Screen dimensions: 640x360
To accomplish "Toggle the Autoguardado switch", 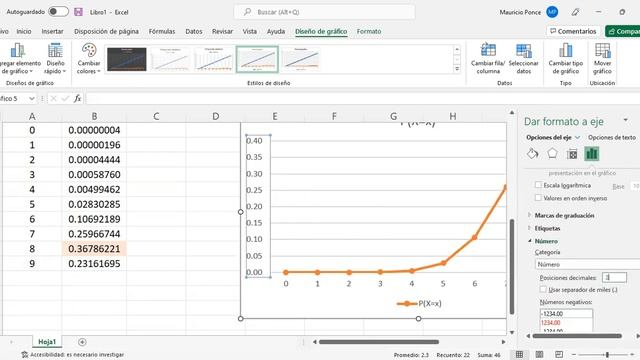I will [x=58, y=12].
